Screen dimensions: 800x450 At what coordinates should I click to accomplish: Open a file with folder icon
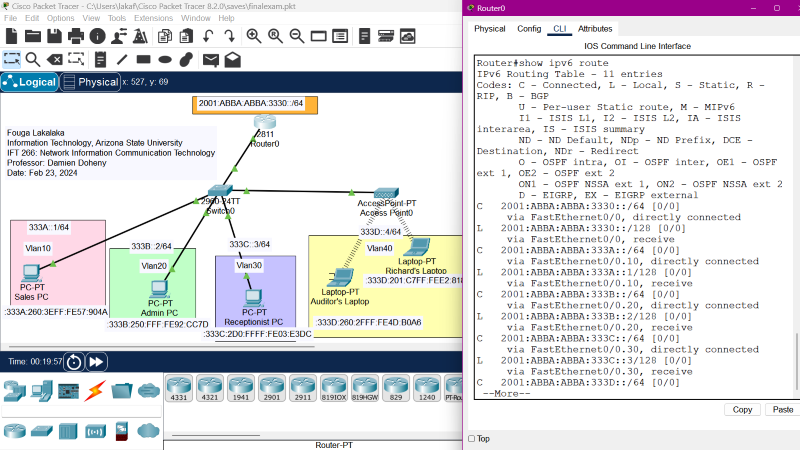point(33,36)
